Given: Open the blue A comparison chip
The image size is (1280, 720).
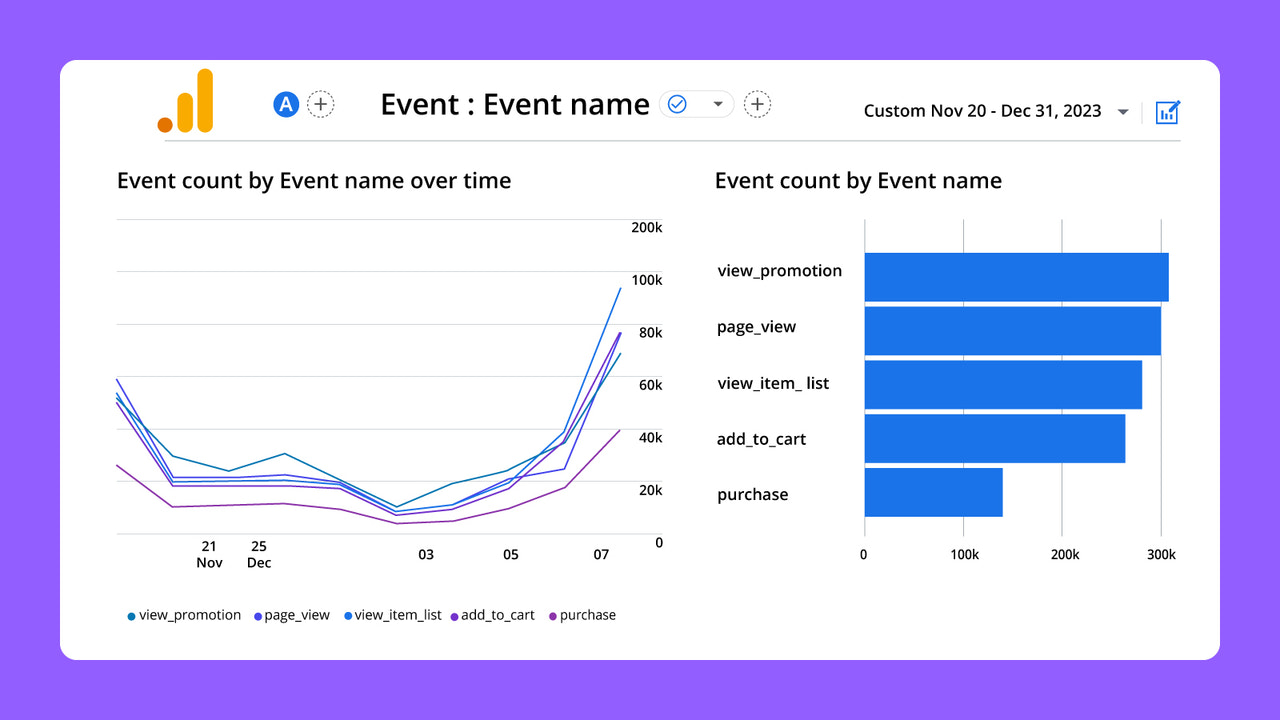Looking at the screenshot, I should 285,103.
